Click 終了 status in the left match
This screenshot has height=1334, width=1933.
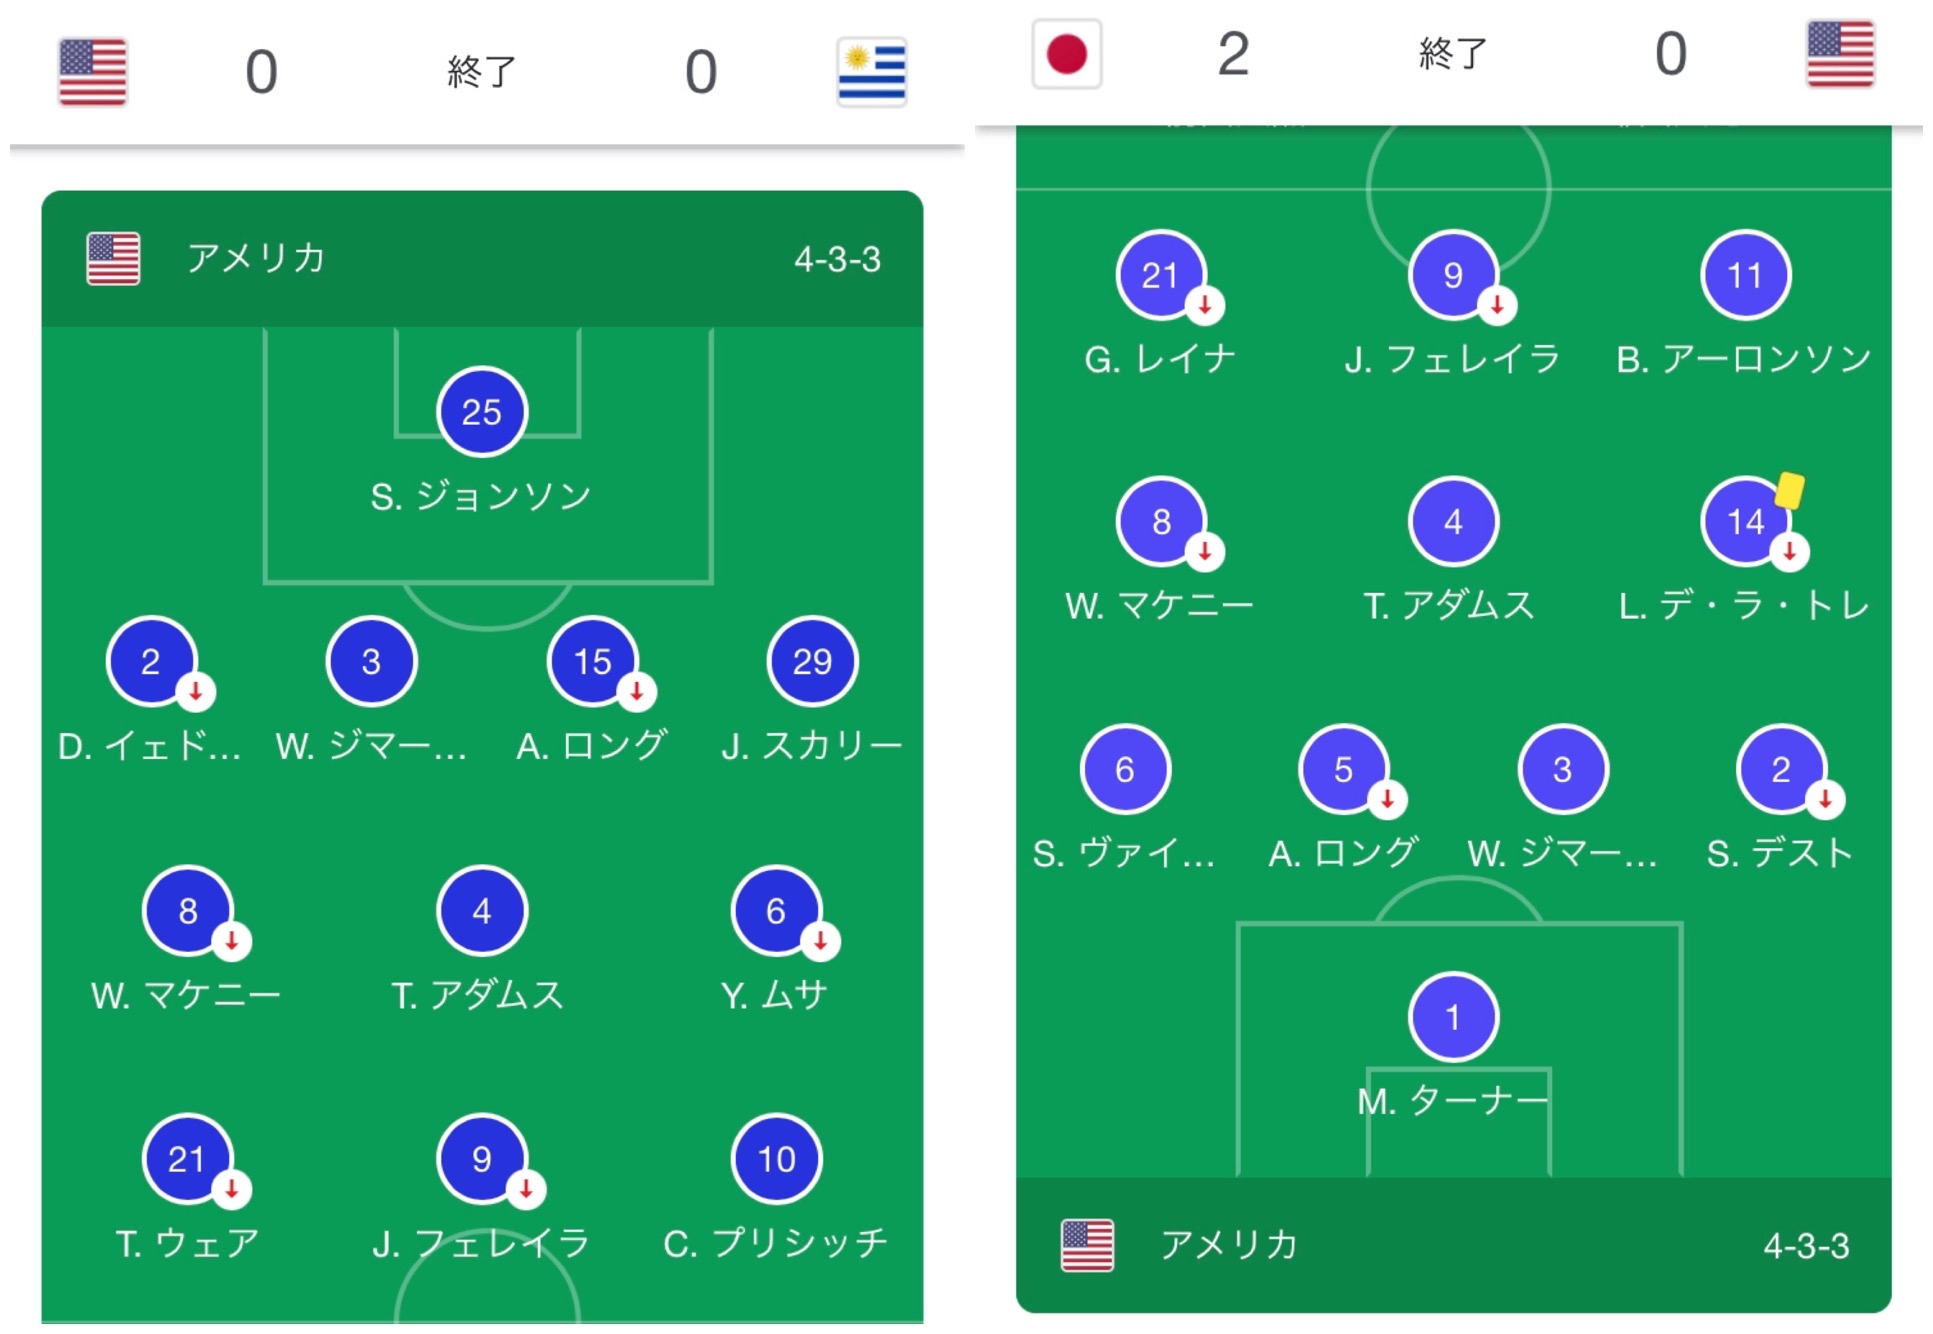pyautogui.click(x=481, y=72)
